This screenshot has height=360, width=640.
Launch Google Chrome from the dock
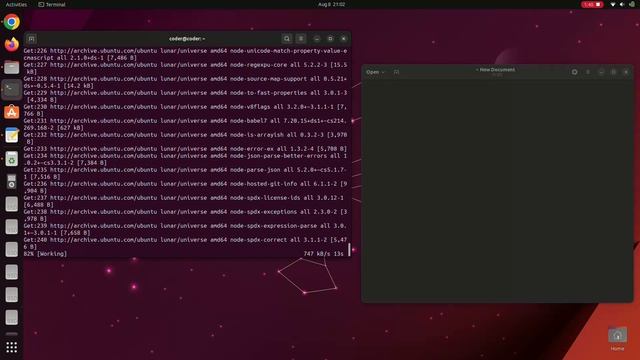tap(11, 22)
